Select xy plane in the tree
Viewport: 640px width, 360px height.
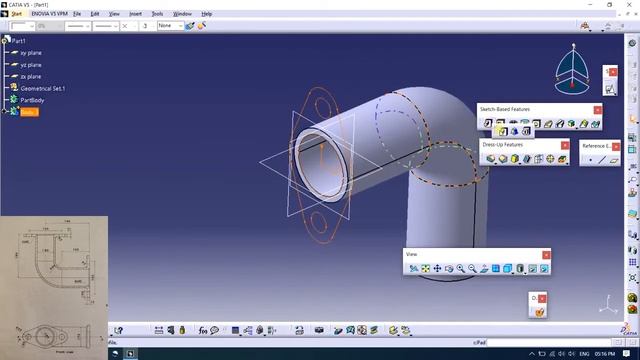tap(31, 53)
